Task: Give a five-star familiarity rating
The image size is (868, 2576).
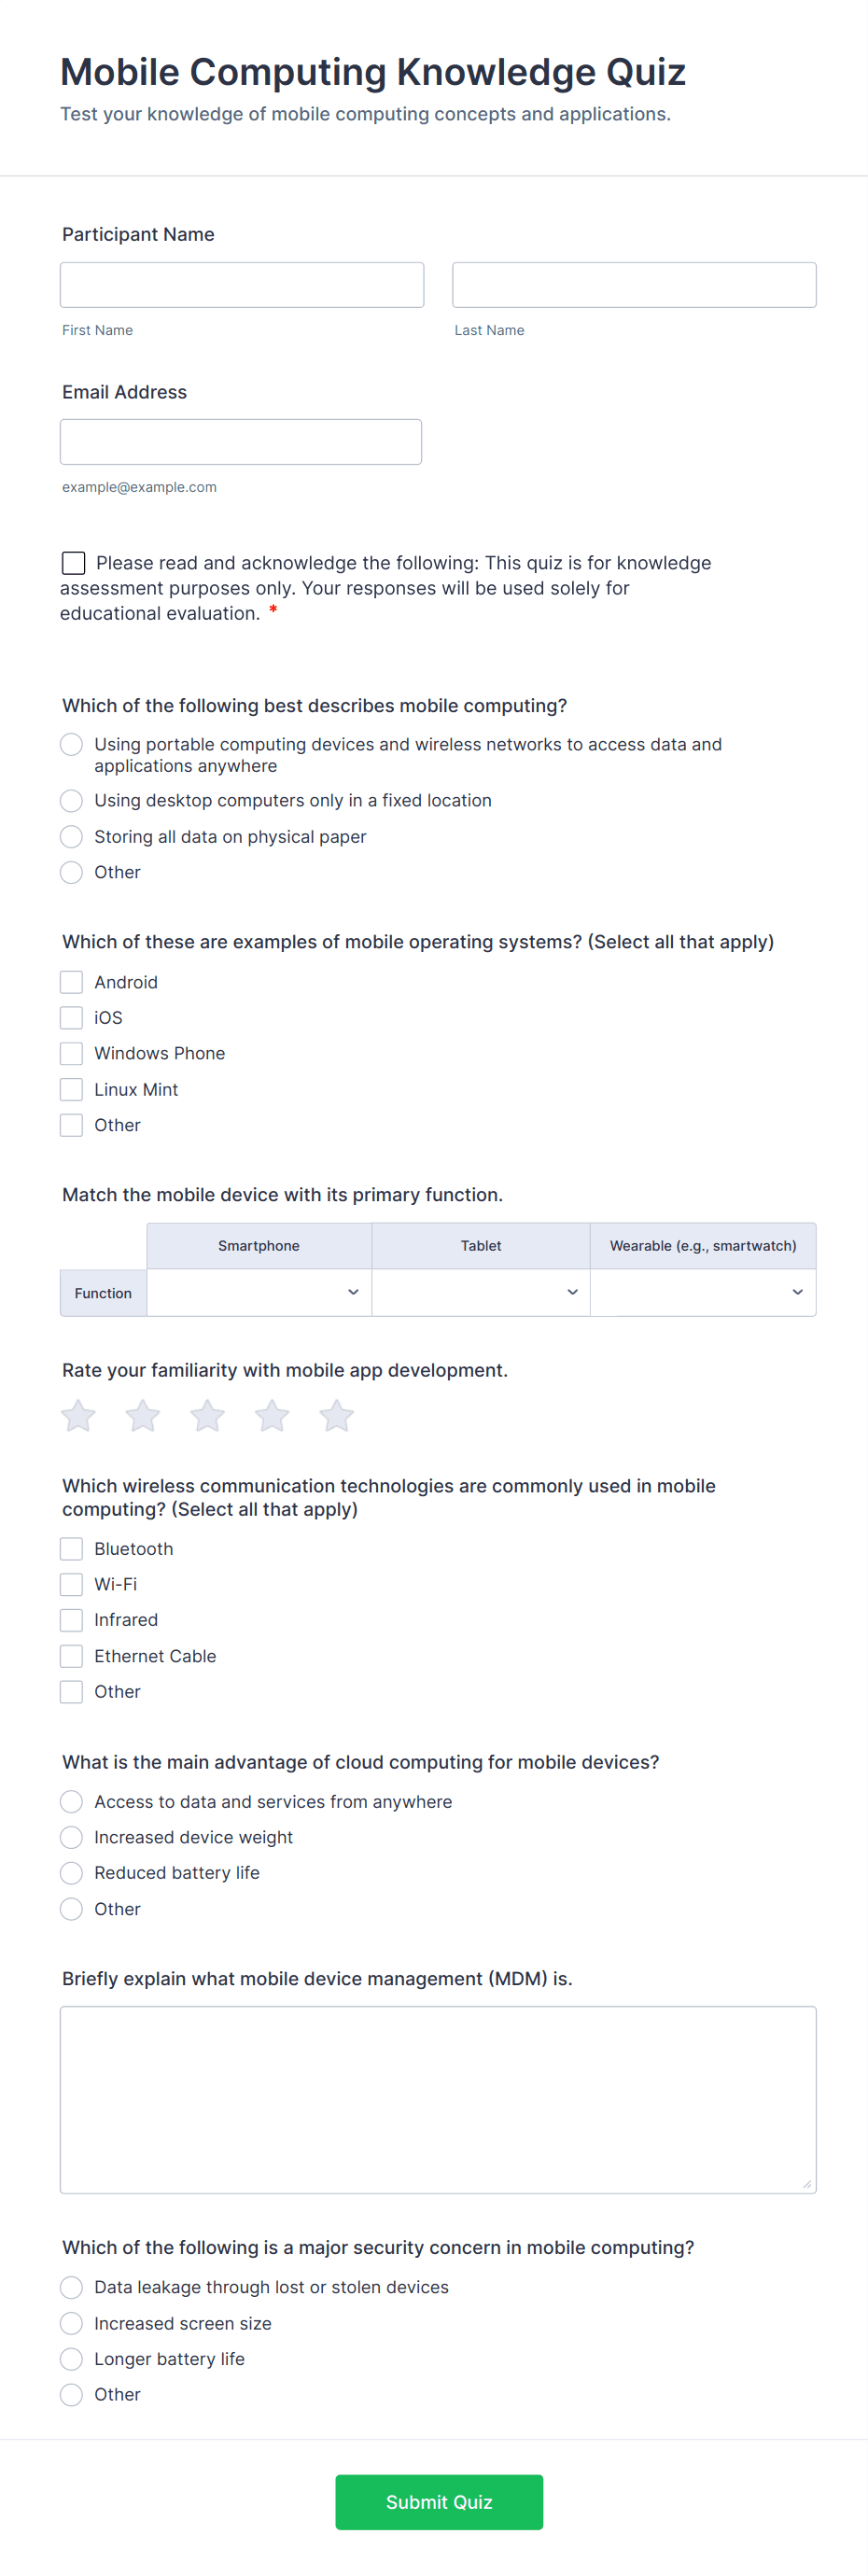Action: [x=336, y=1415]
